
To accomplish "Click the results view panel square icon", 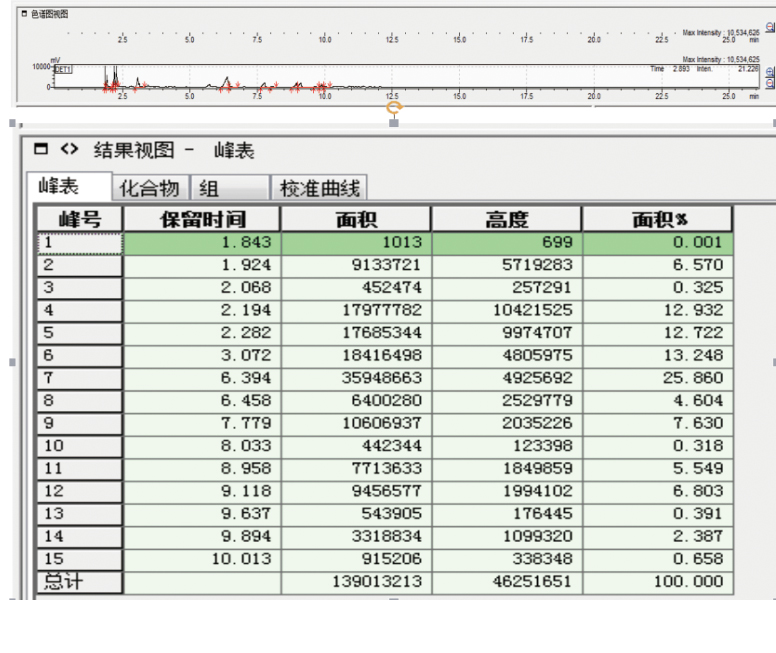I will pos(40,150).
